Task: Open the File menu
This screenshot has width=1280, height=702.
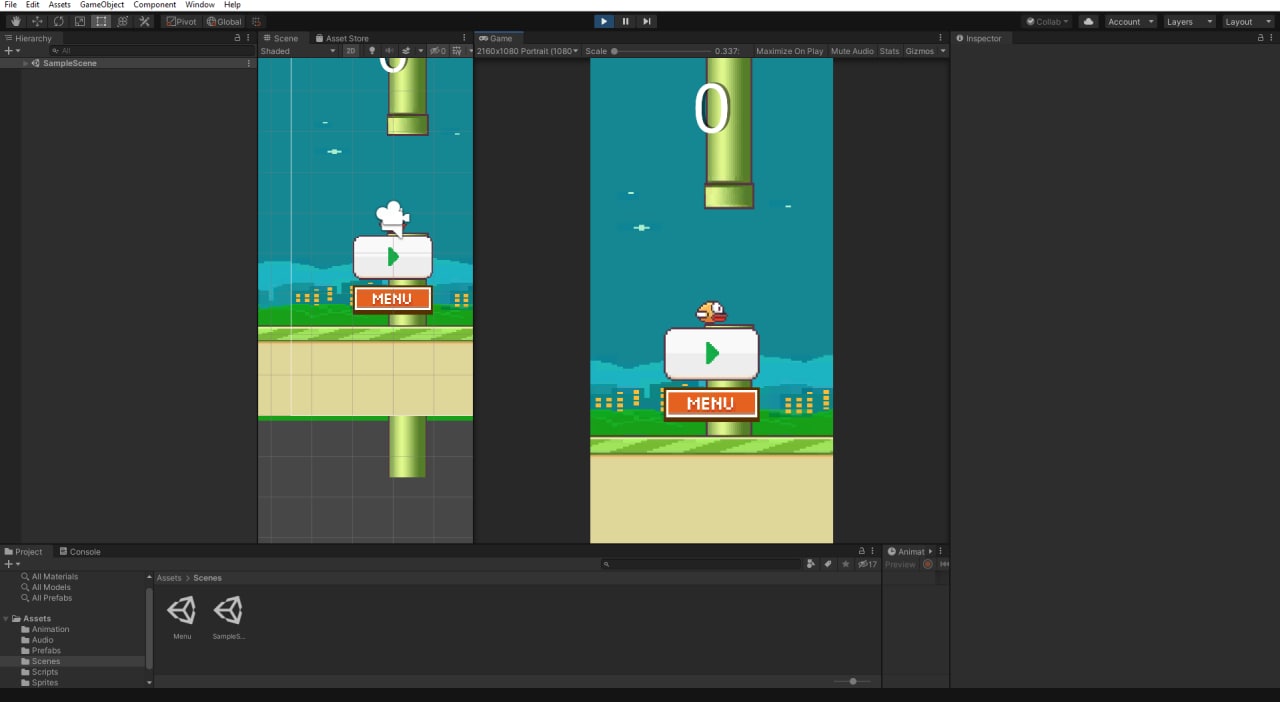Action: coord(11,5)
